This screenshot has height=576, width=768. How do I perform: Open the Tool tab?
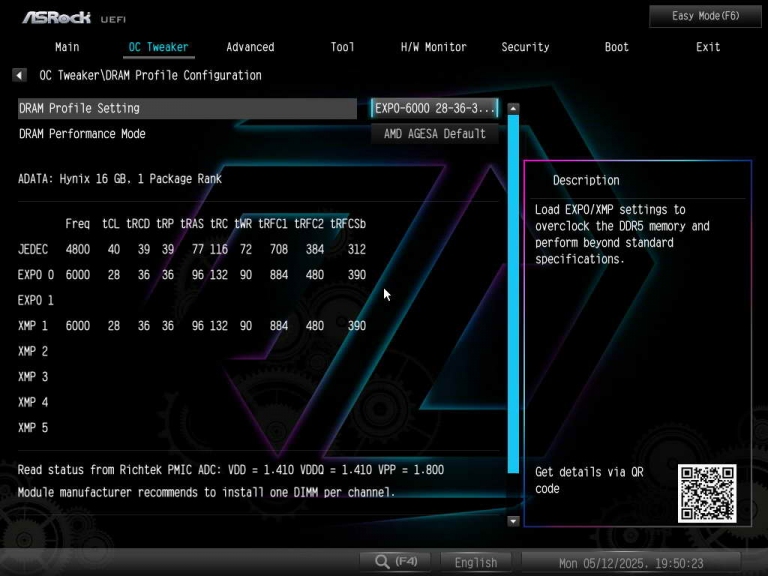pos(342,47)
